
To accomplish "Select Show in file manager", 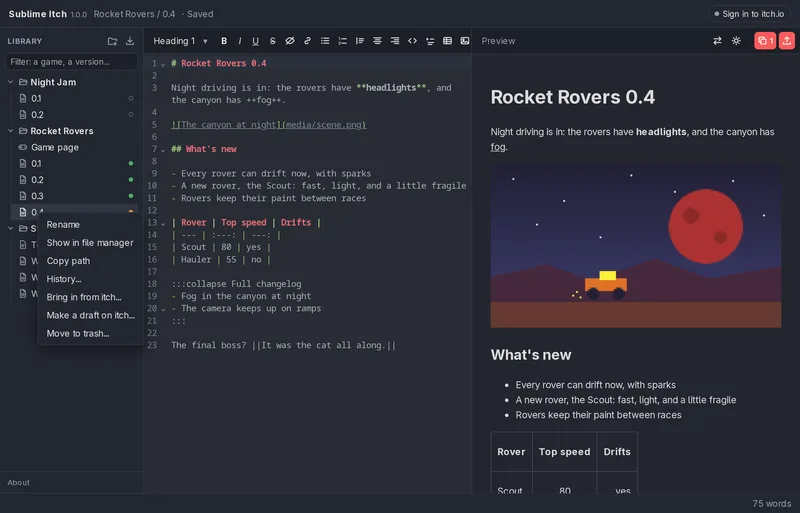I will (x=90, y=243).
